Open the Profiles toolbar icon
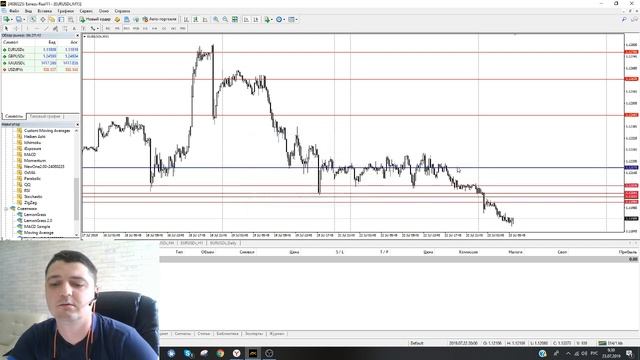The width and height of the screenshot is (640, 360). click(18, 19)
